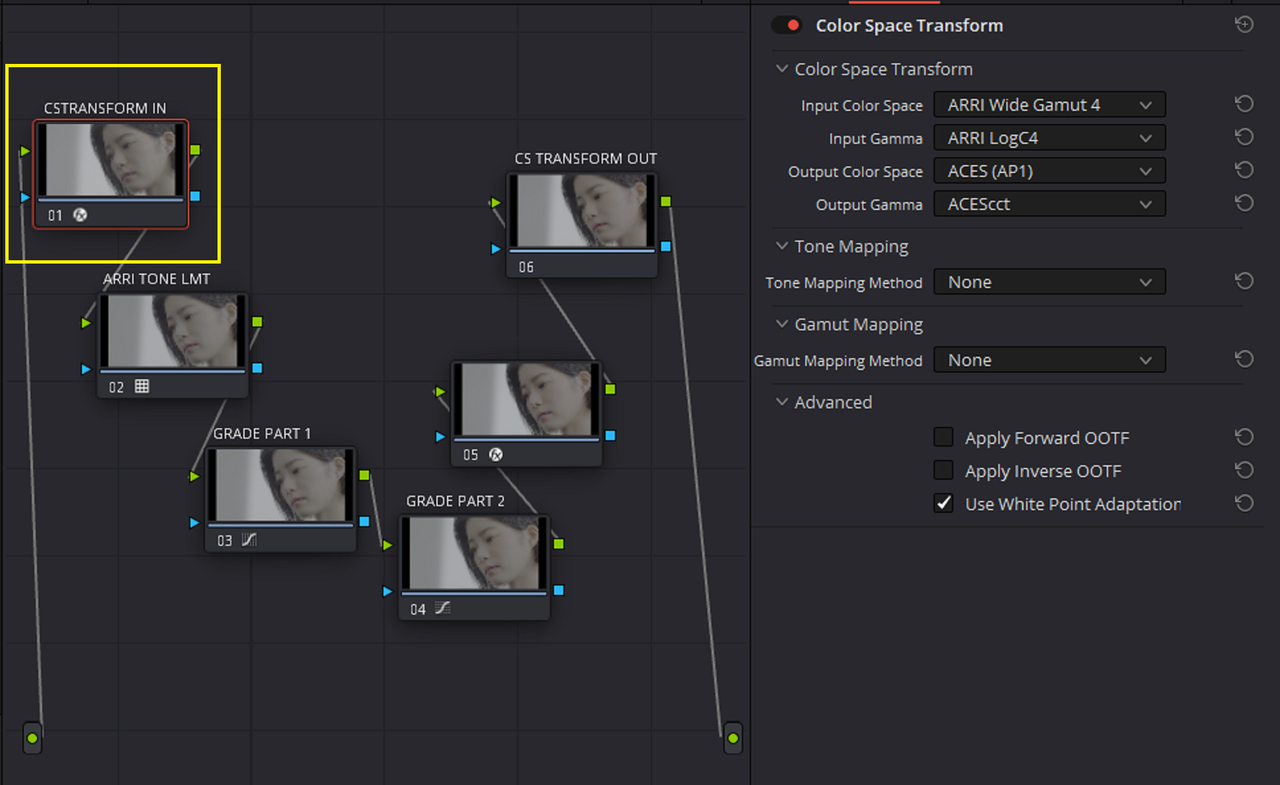Toggle the Color Space Transform effect on/off

[787, 26]
